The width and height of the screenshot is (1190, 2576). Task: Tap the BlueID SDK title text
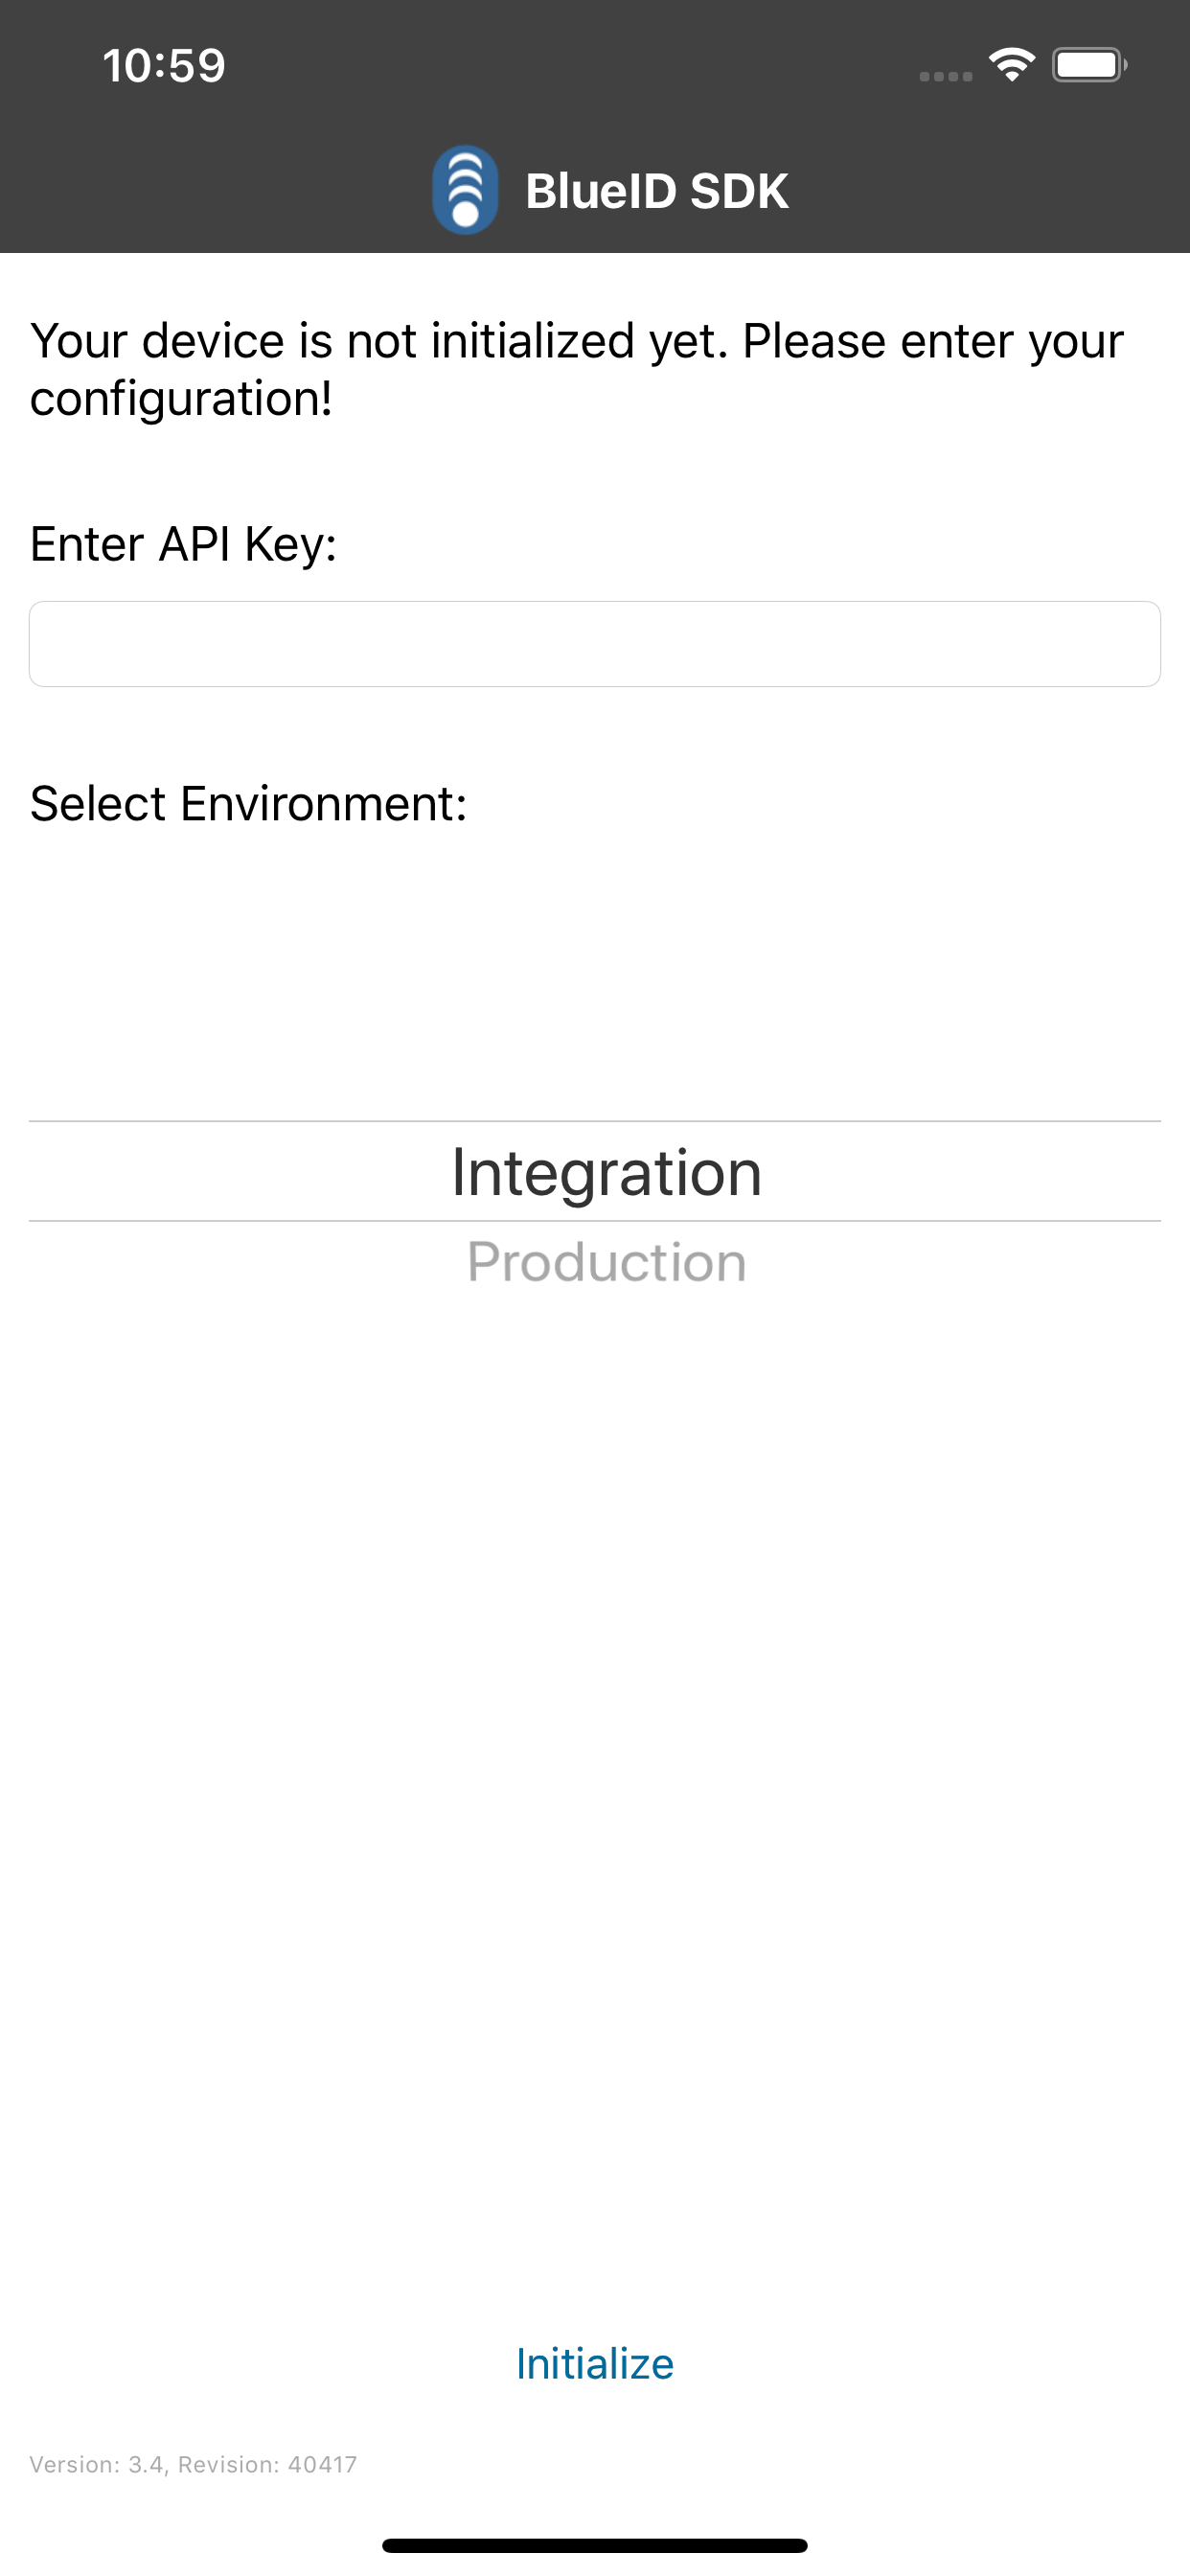click(656, 191)
